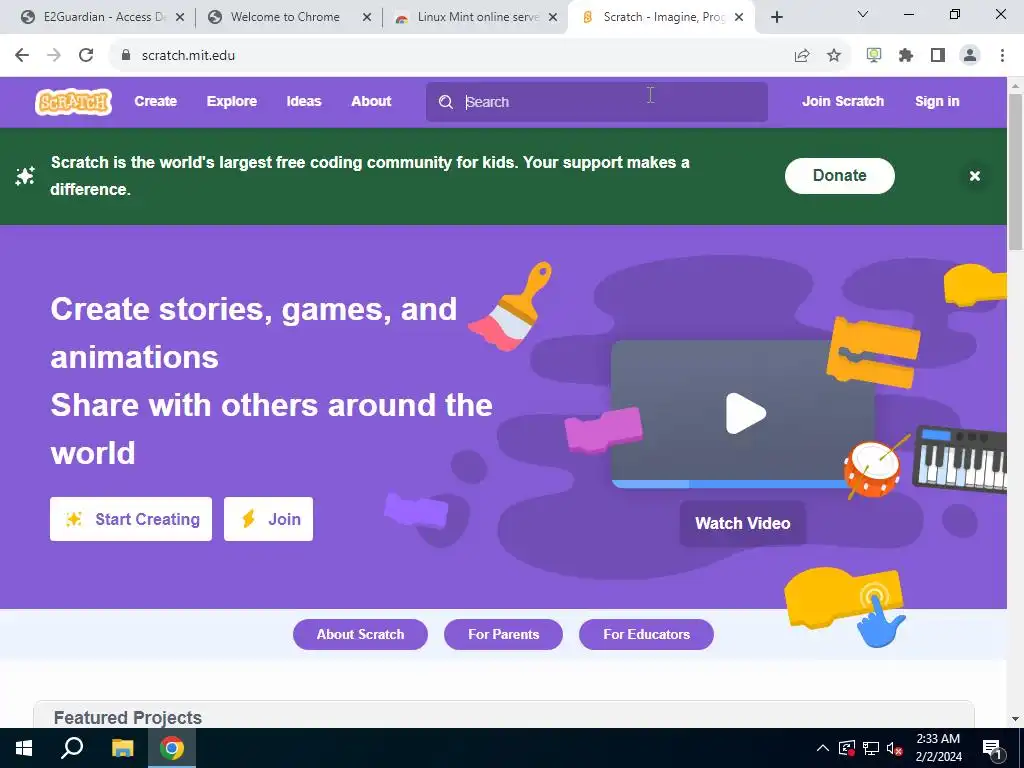Click the green monitor extension icon

(x=874, y=56)
